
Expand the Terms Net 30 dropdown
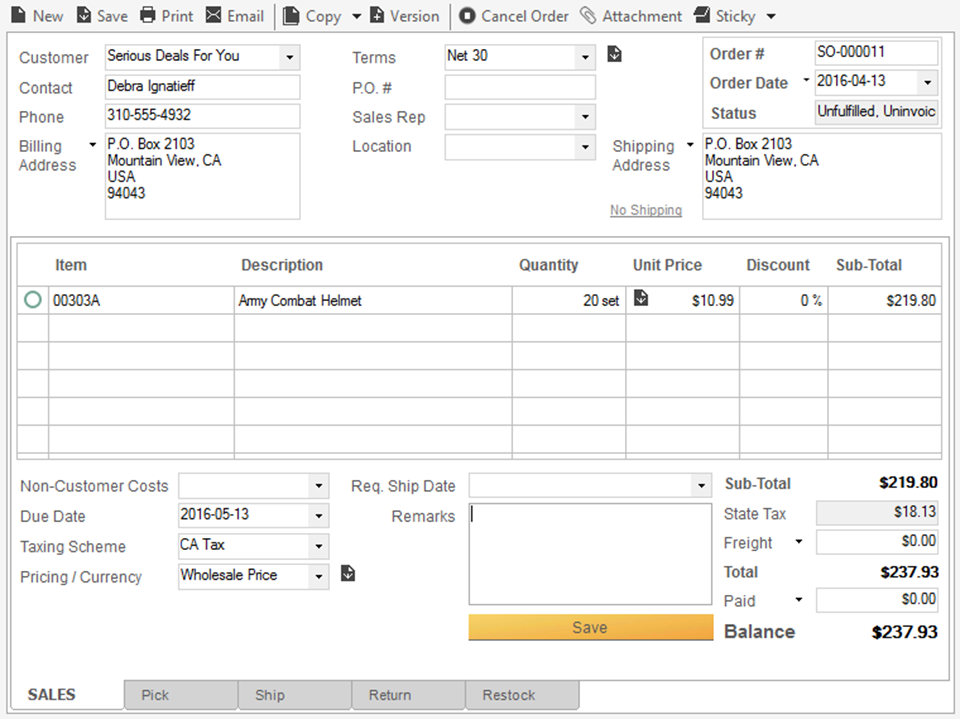585,58
